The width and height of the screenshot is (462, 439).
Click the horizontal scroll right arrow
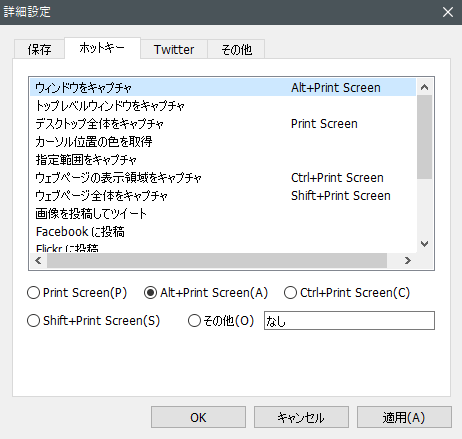408,260
